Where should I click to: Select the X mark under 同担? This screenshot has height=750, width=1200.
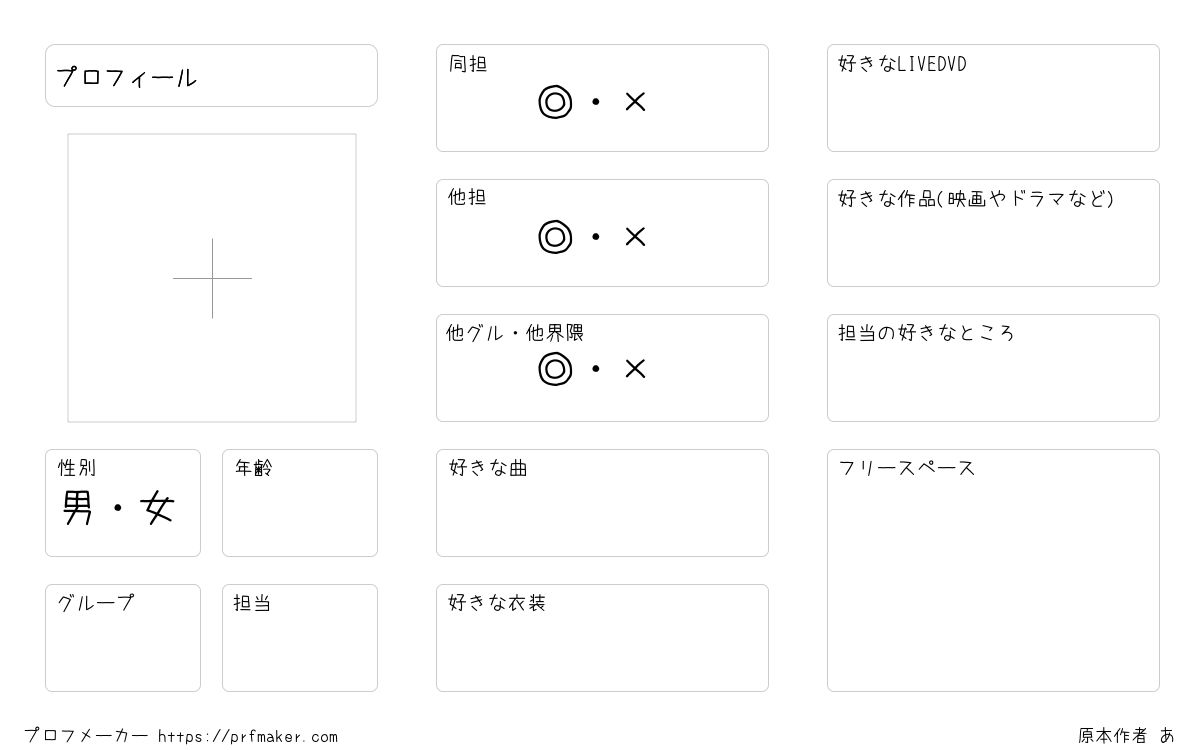pos(635,102)
